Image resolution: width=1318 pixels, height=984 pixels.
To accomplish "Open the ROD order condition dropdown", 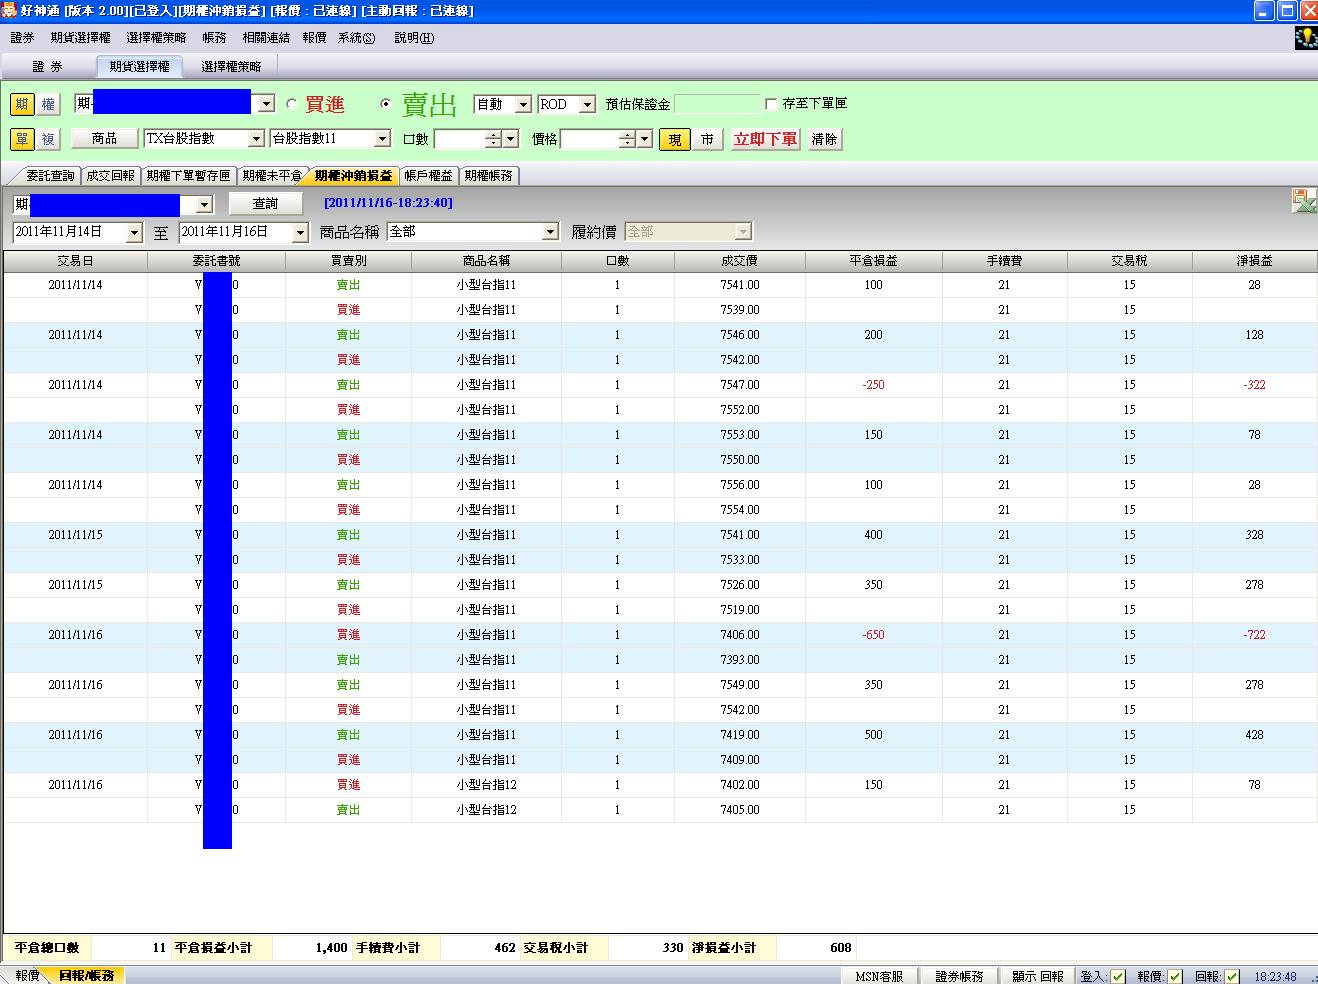I will [587, 104].
